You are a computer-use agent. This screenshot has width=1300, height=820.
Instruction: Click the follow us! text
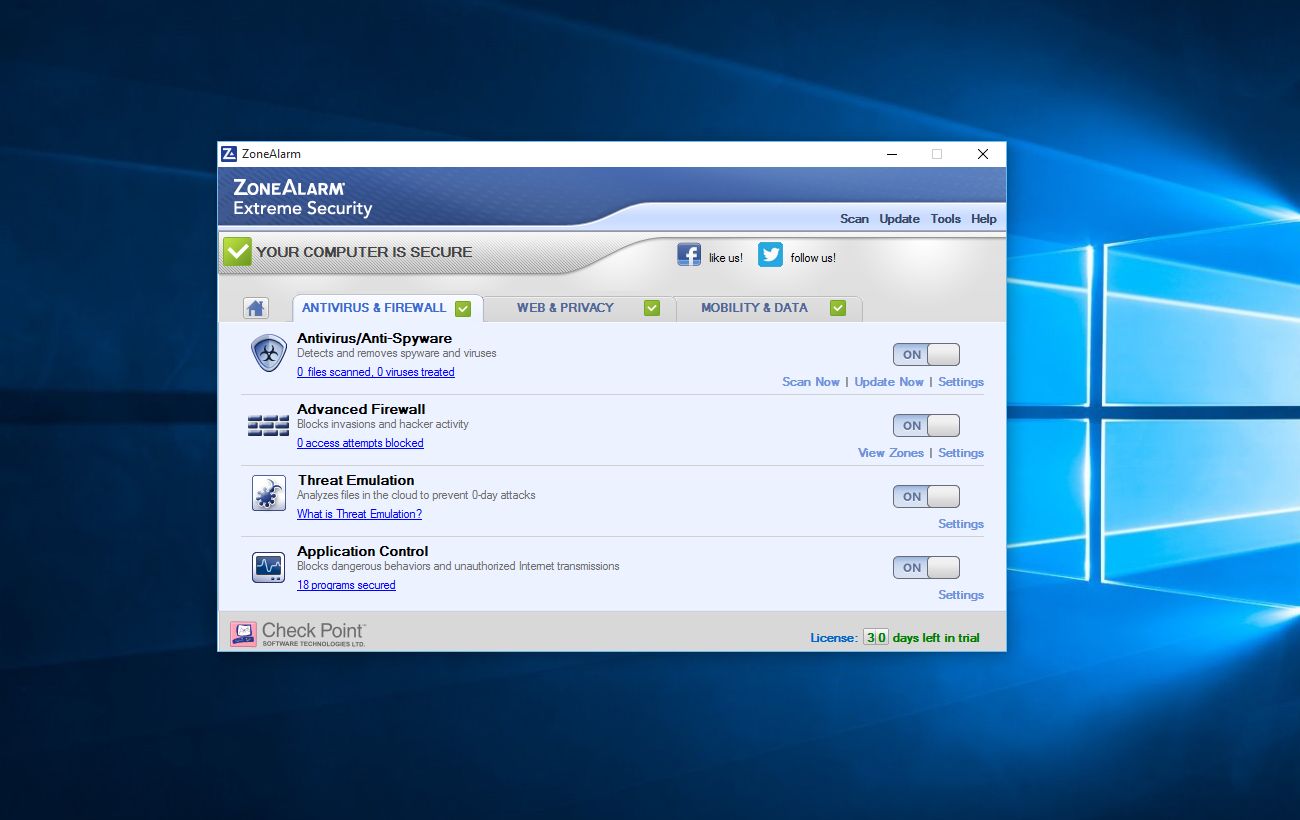tap(813, 258)
